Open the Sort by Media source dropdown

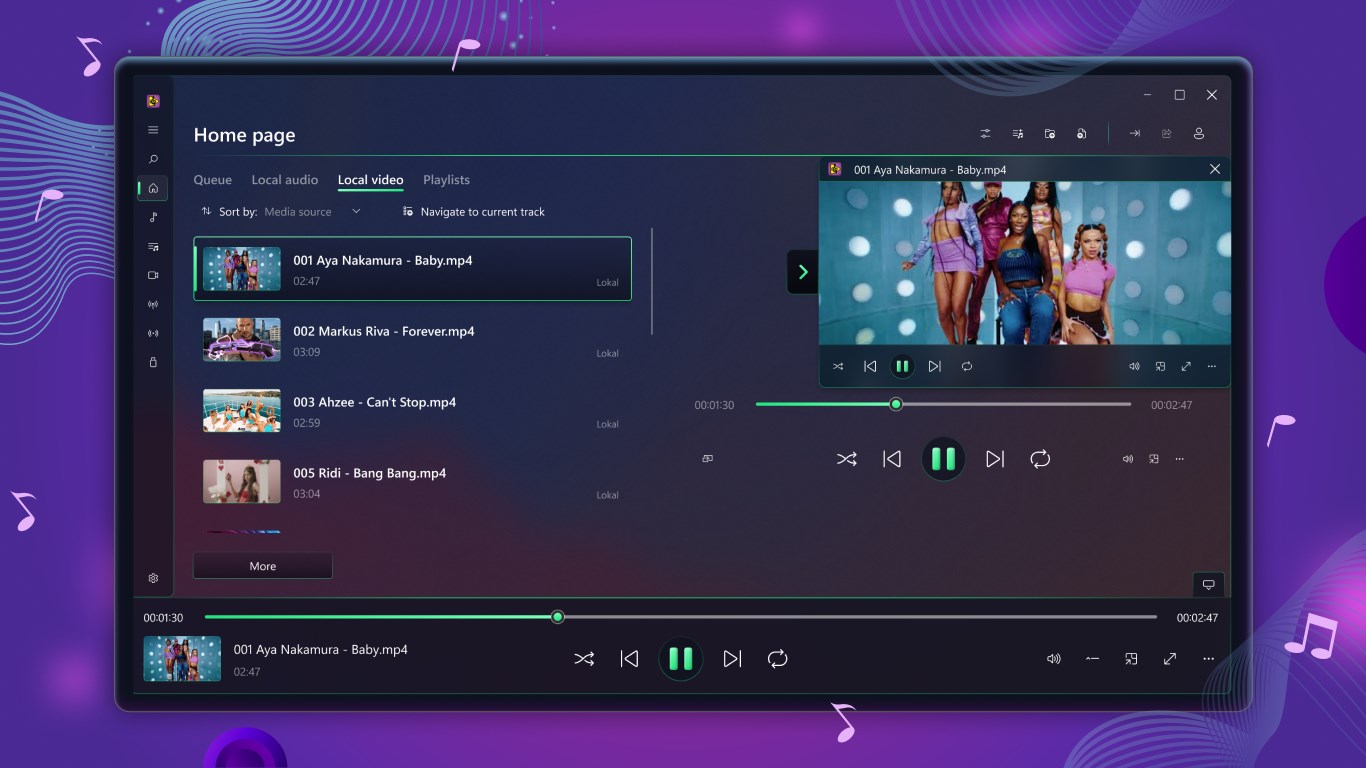(x=312, y=212)
